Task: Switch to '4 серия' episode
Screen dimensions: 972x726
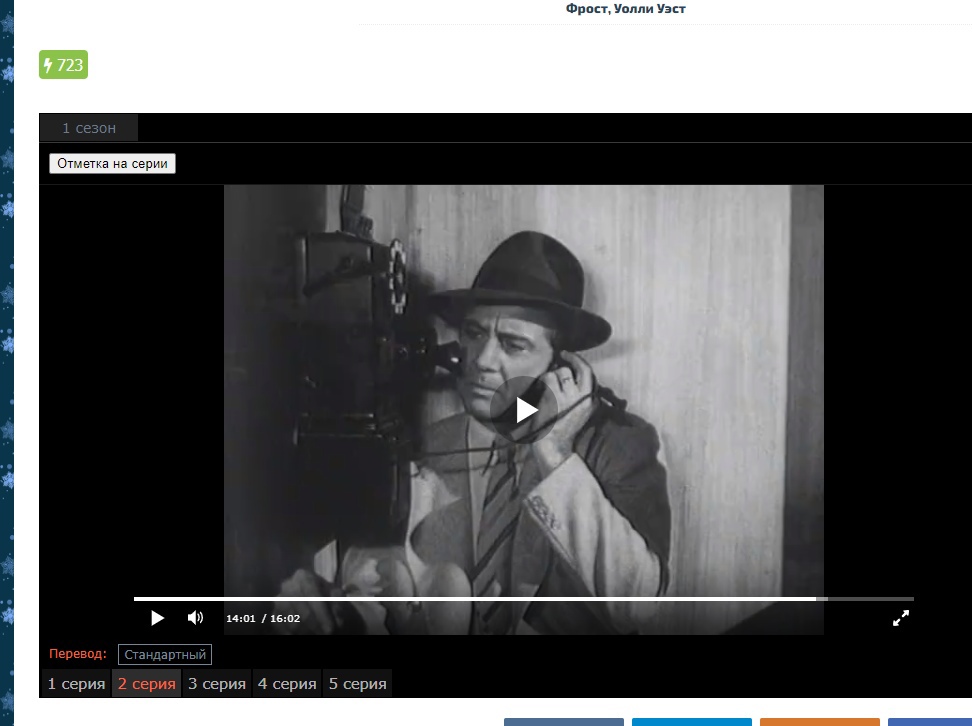Action: [x=287, y=683]
